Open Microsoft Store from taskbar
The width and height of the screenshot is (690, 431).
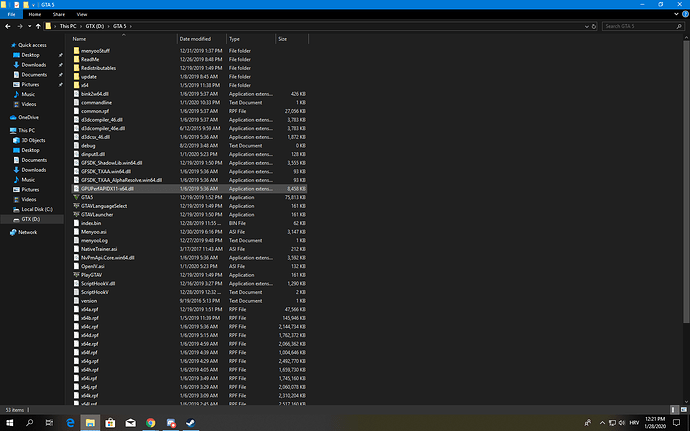pyautogui.click(x=110, y=423)
